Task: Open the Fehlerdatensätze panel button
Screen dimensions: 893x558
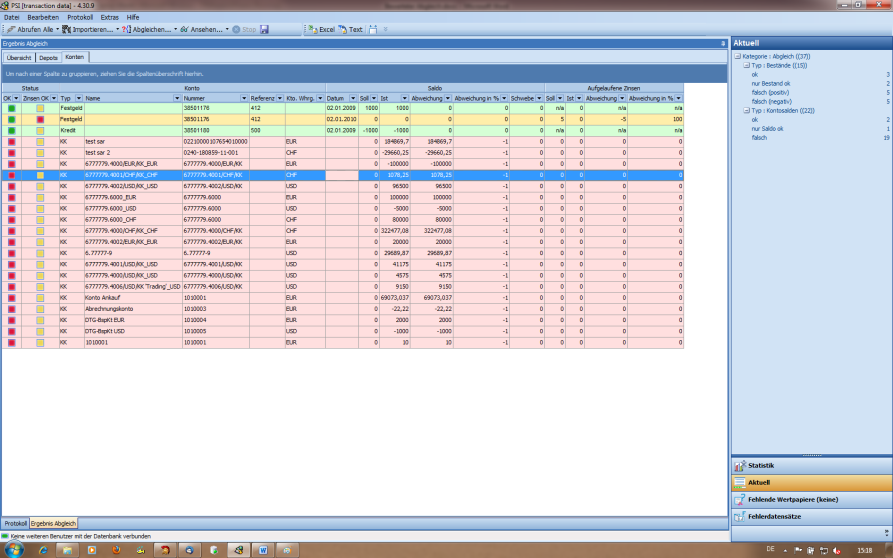Action: pyautogui.click(x=773, y=516)
